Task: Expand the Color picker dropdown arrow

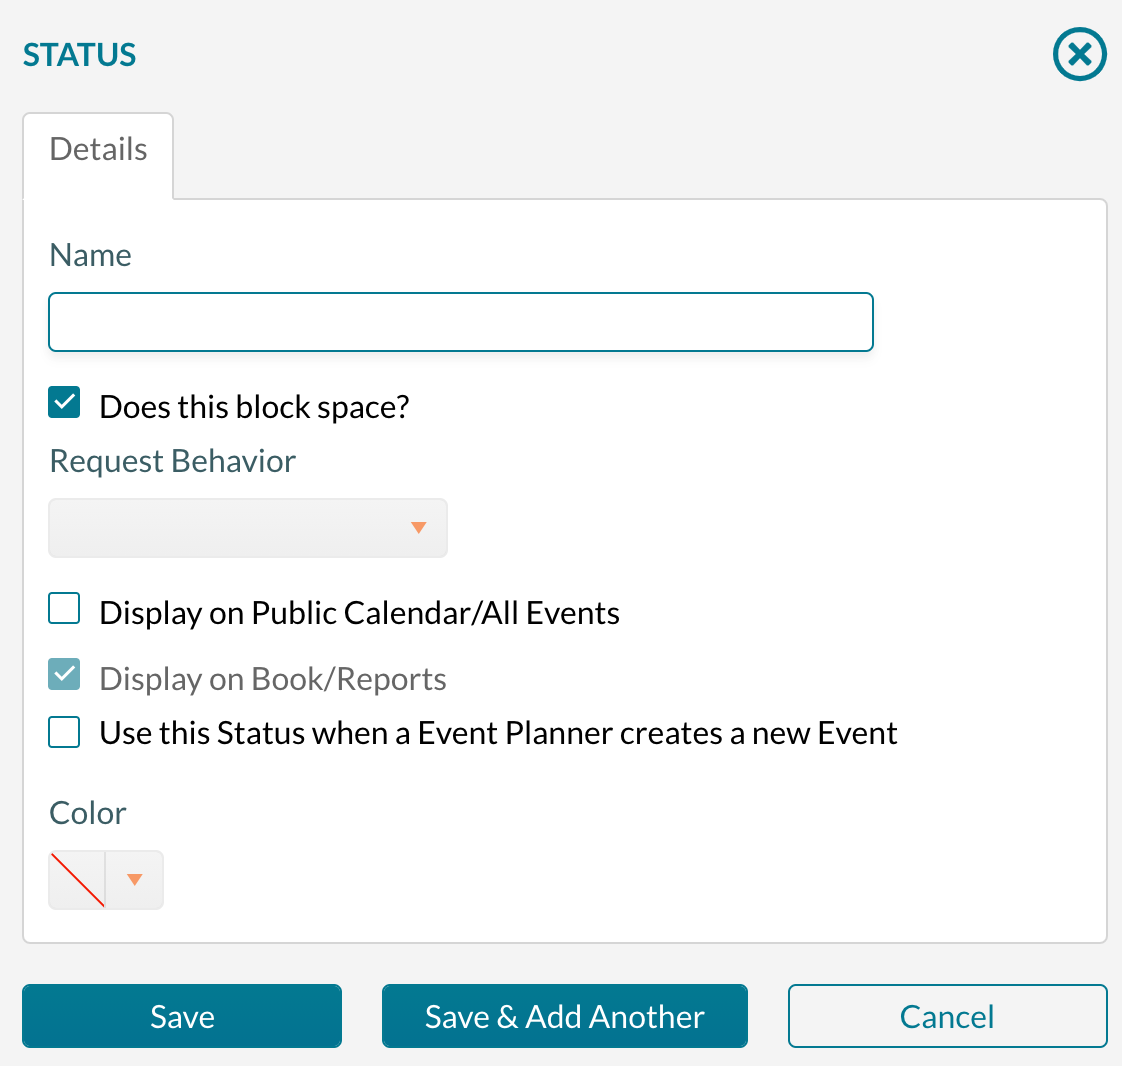Action: tap(135, 880)
